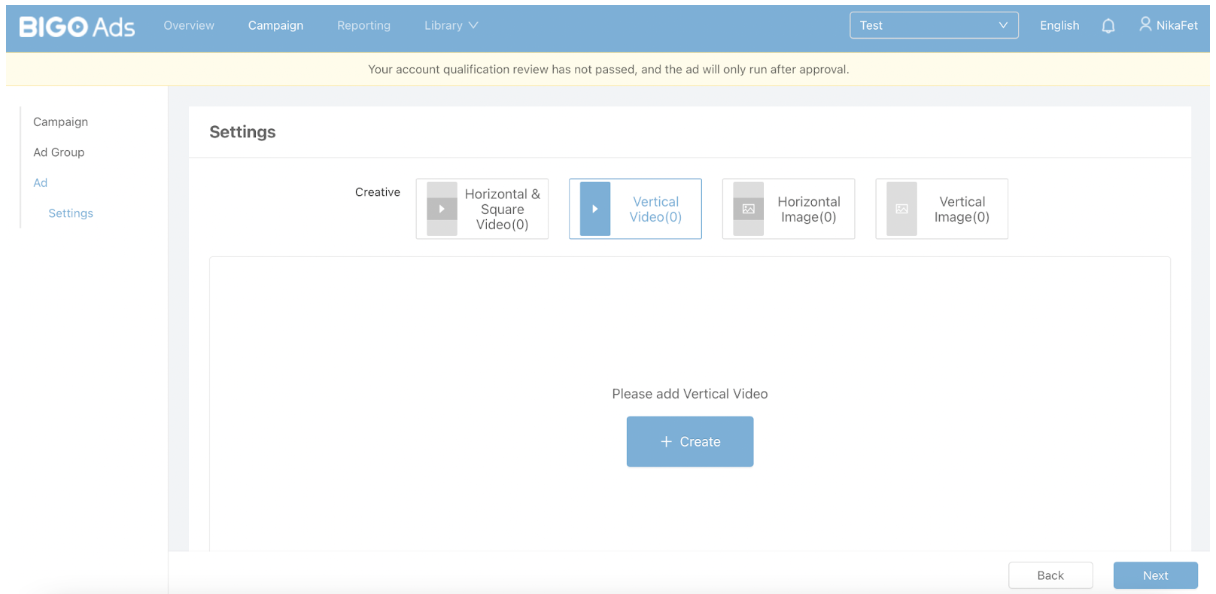Click 'Please add Vertical Video' text
Image resolution: width=1216 pixels, height=594 pixels.
690,394
